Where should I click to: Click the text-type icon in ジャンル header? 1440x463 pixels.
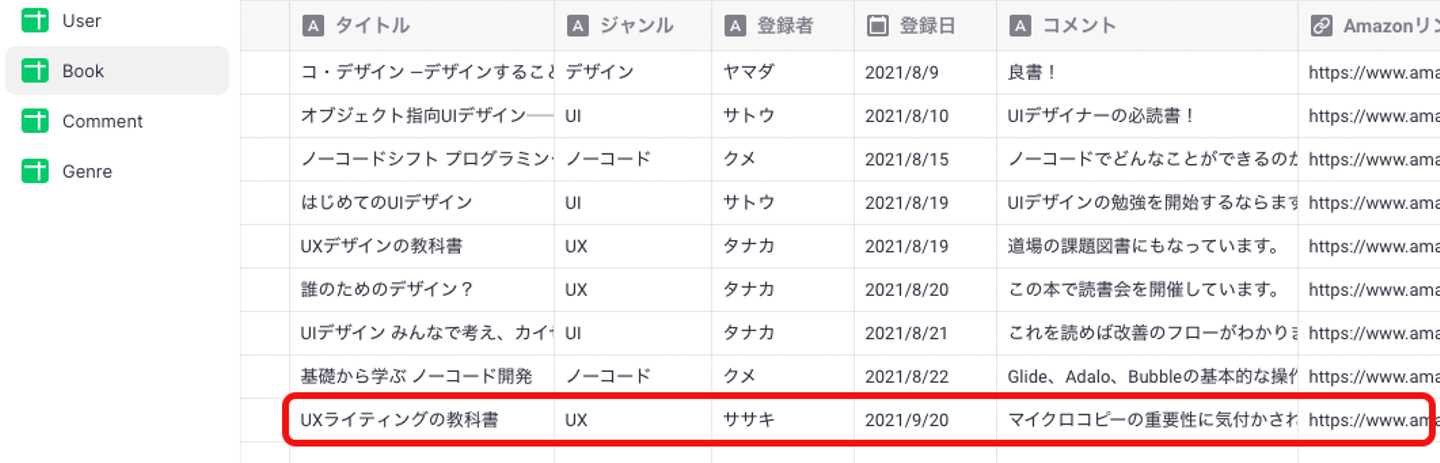point(577,26)
